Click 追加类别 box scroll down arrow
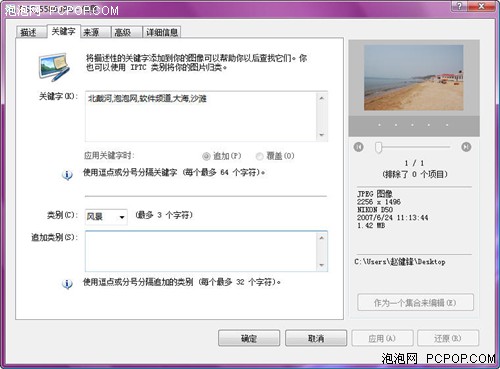Viewport: 500px width, 369px height. coord(322,265)
